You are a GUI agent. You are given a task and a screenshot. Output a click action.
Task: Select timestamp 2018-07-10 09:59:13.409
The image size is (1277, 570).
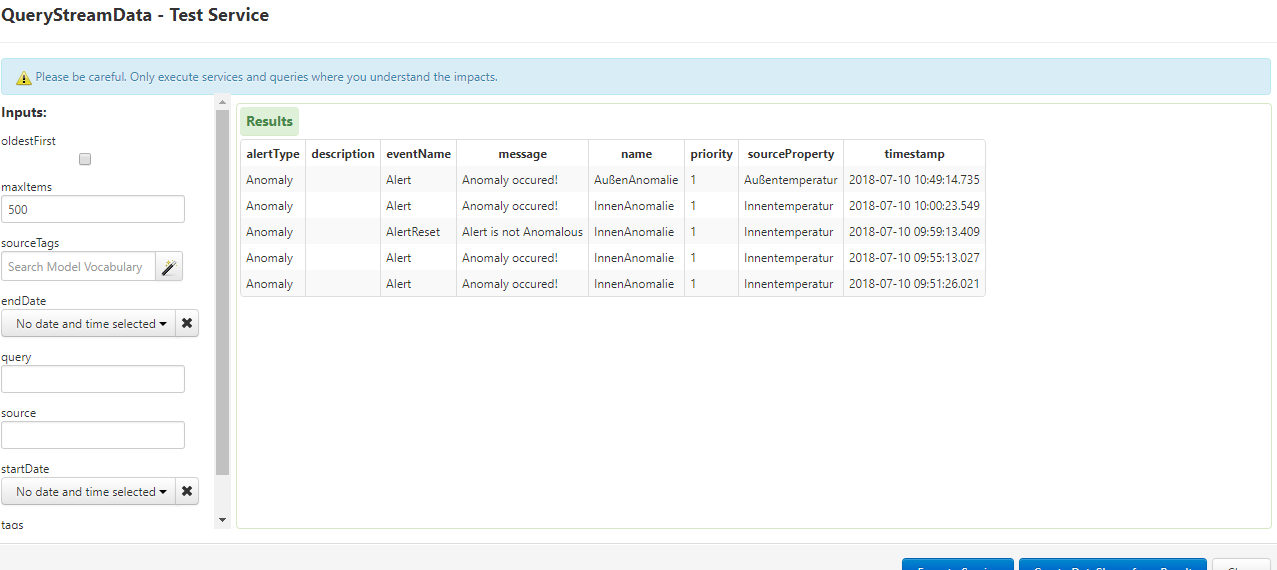pyautogui.click(x=914, y=232)
